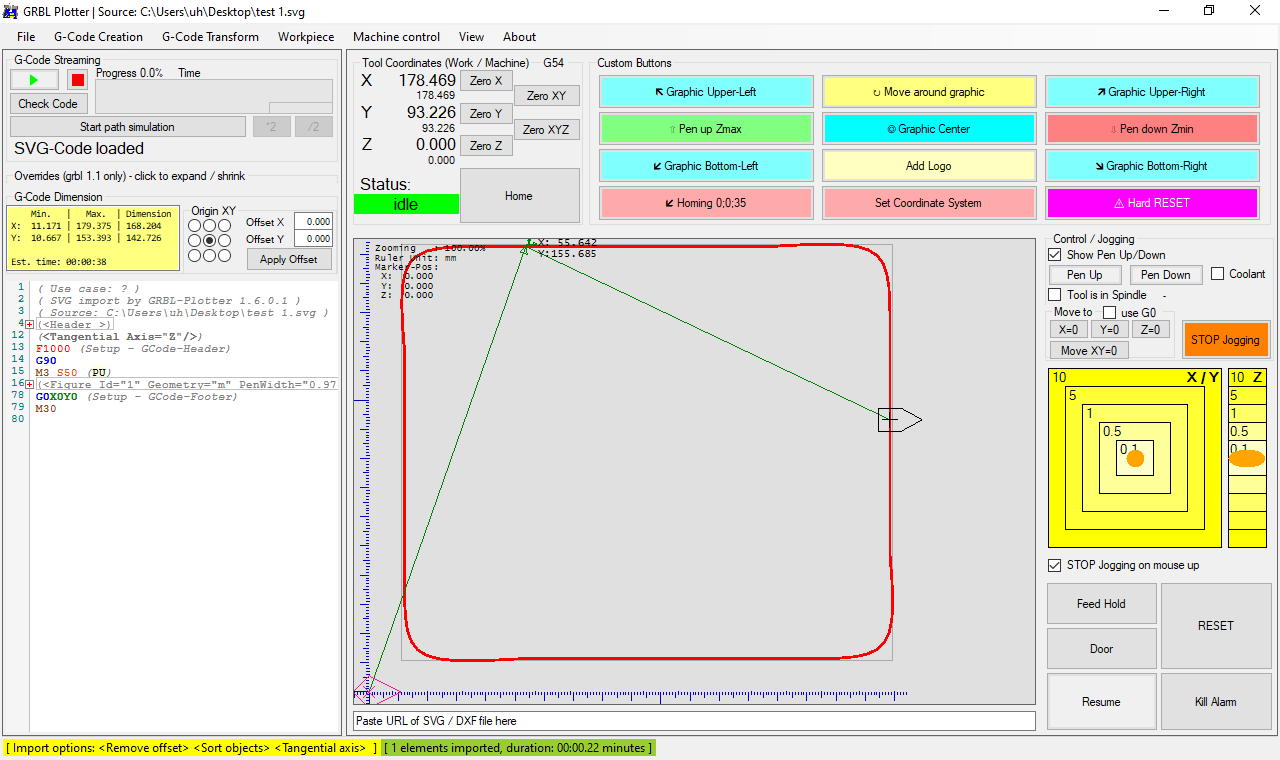Click the Graphic Upper-Left custom button
Viewport: 1280px width, 760px height.
tap(706, 92)
